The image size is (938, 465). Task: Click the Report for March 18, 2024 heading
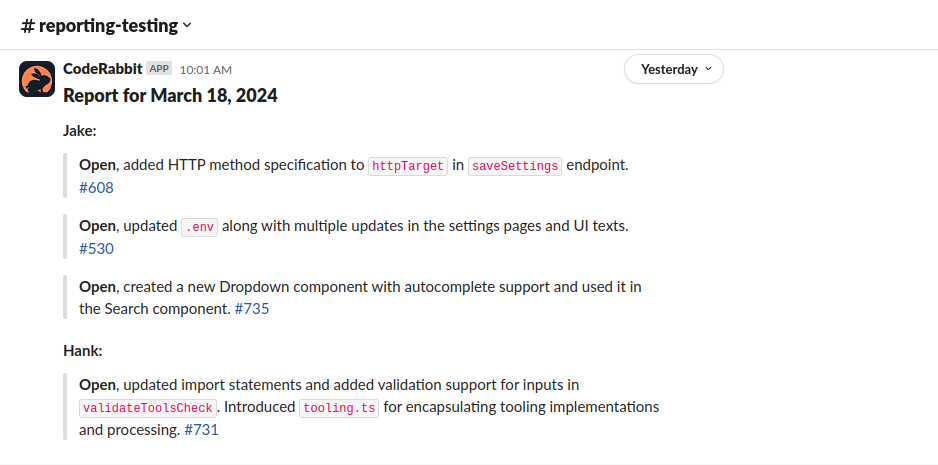170,96
